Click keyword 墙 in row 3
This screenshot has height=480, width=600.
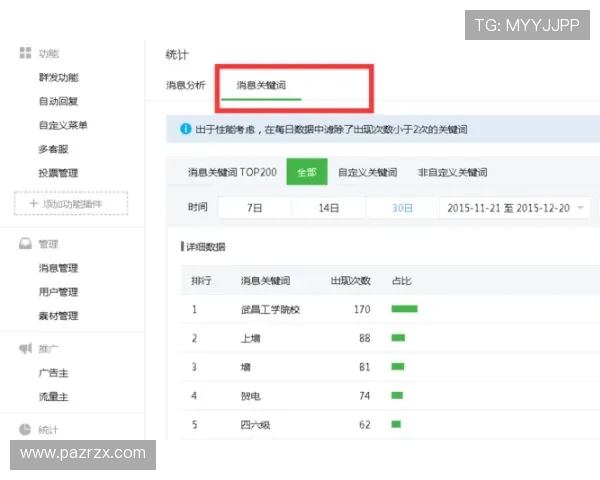tap(246, 367)
